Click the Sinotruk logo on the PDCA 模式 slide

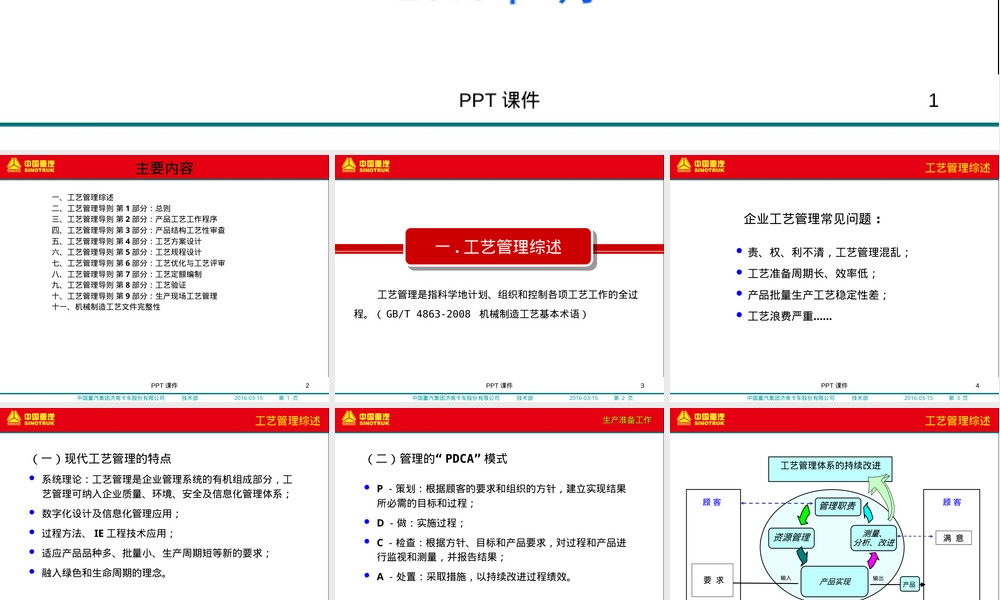[365, 418]
